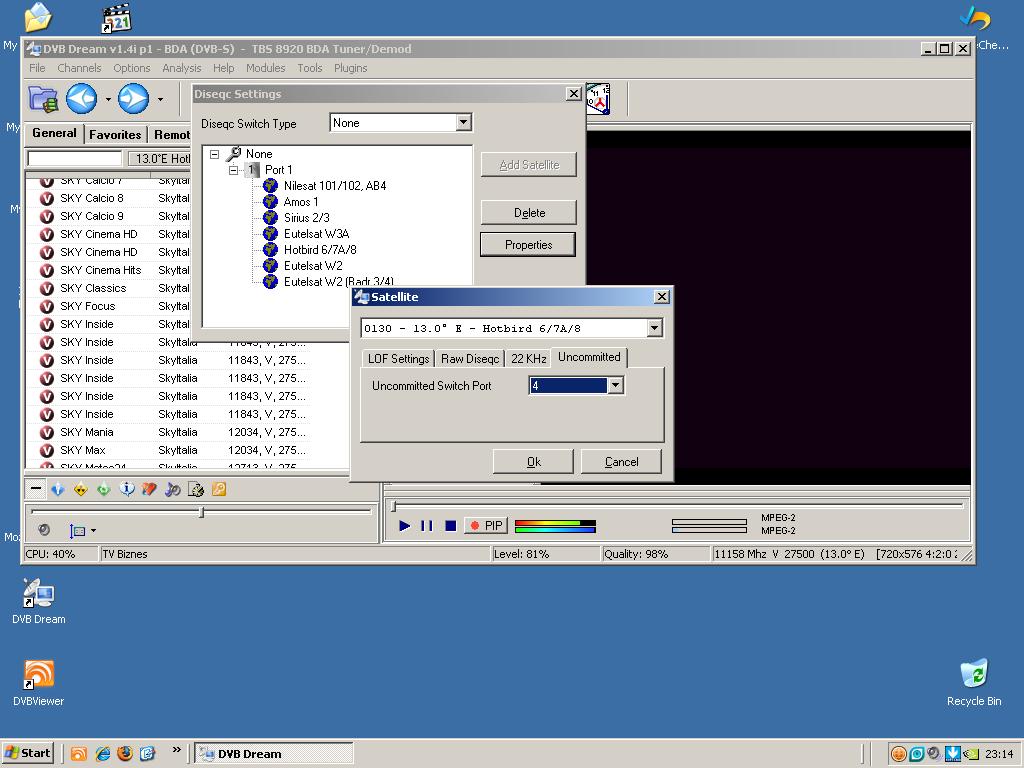Viewport: 1024px width, 768px height.
Task: Go to previous channel with back arrow
Action: tap(82, 99)
